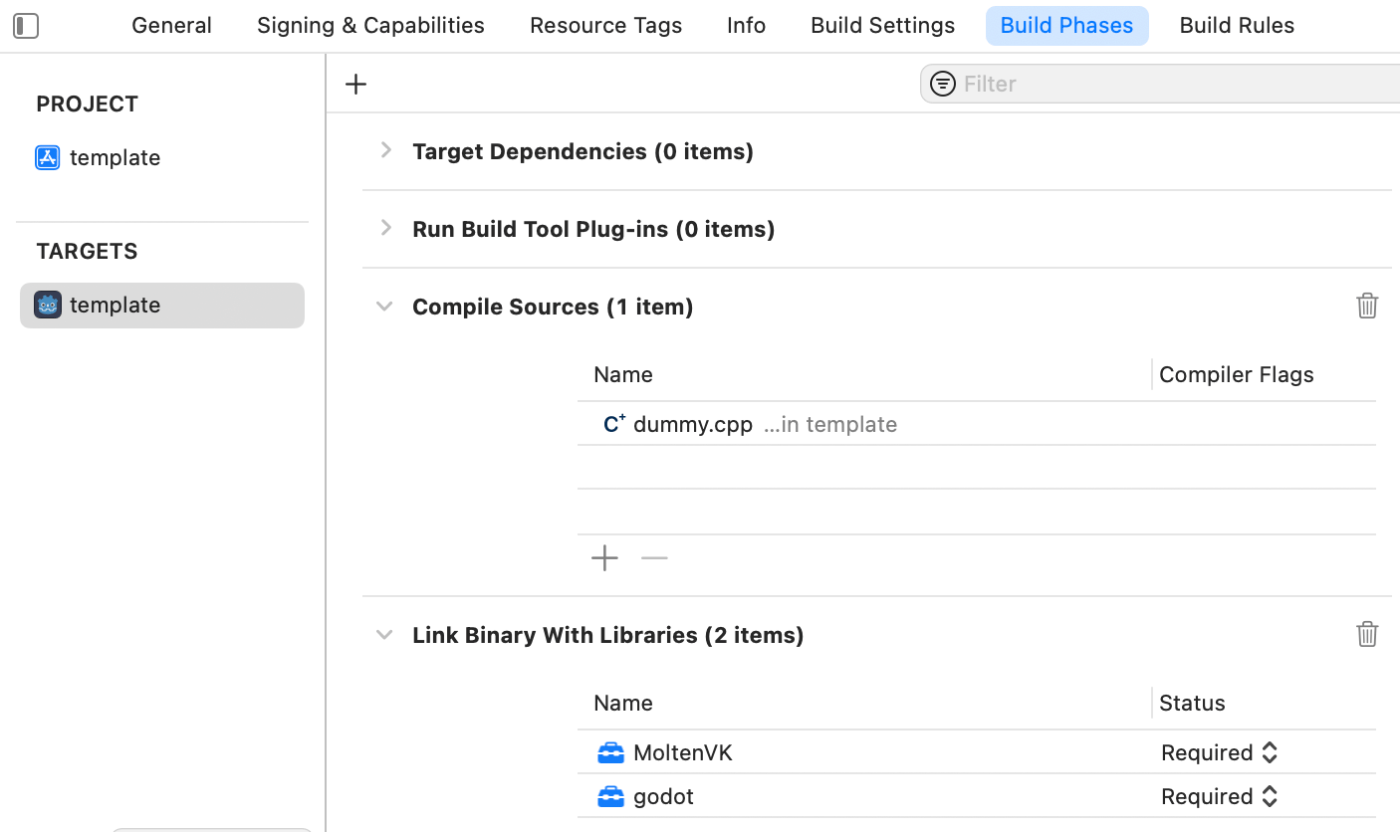Collapse Link Binary With Libraries section
Image resolution: width=1400 pixels, height=832 pixels.
(x=384, y=634)
